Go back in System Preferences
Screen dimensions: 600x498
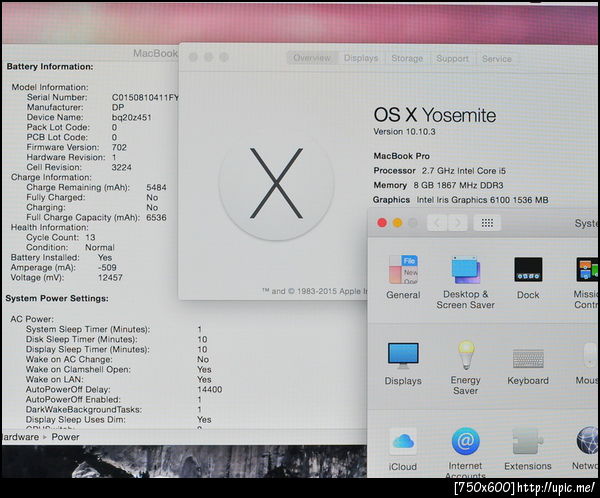pyautogui.click(x=437, y=223)
